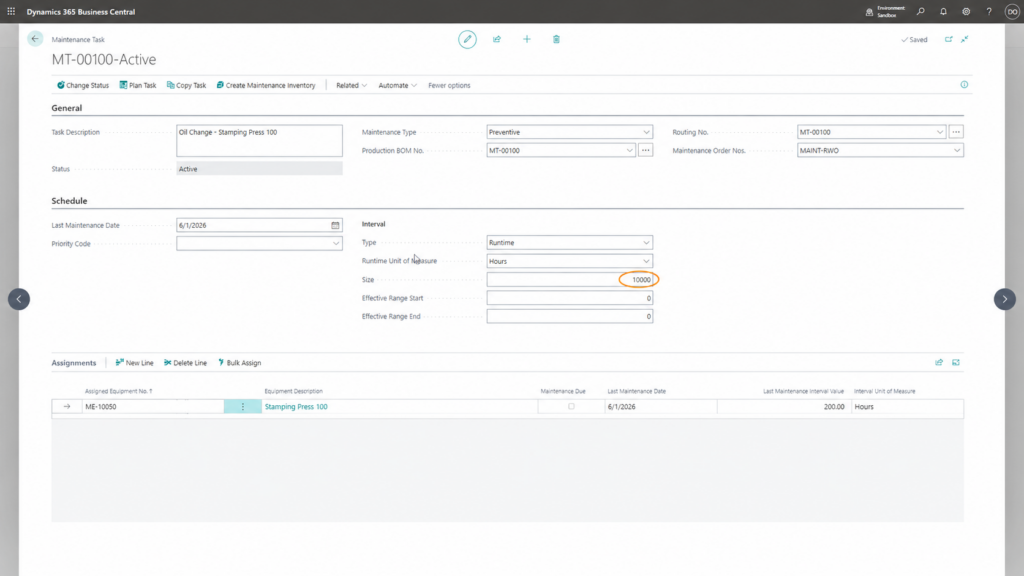Click the Last Maintenance Interval Value header
1024x576 pixels.
click(x=803, y=391)
